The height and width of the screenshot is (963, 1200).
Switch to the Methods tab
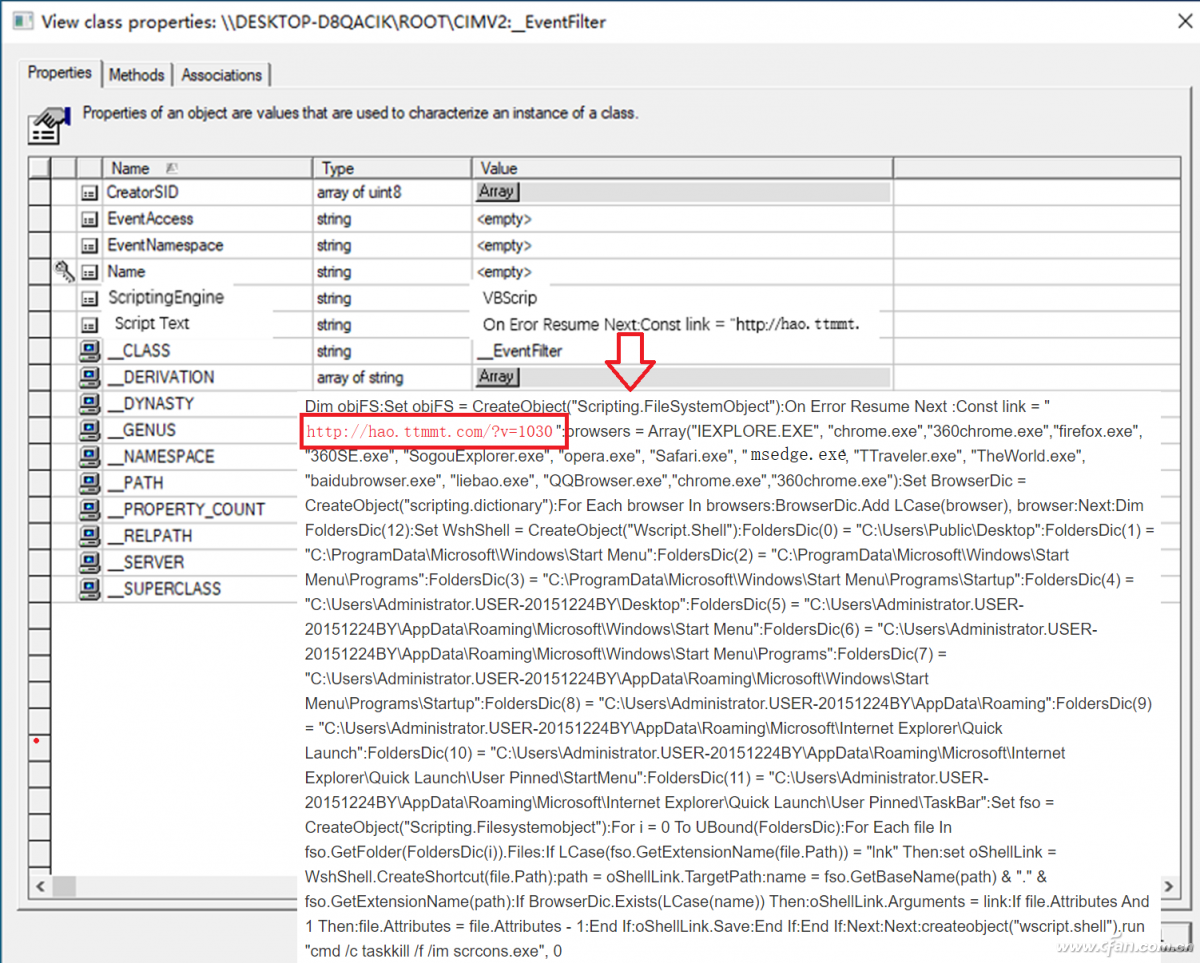click(136, 75)
